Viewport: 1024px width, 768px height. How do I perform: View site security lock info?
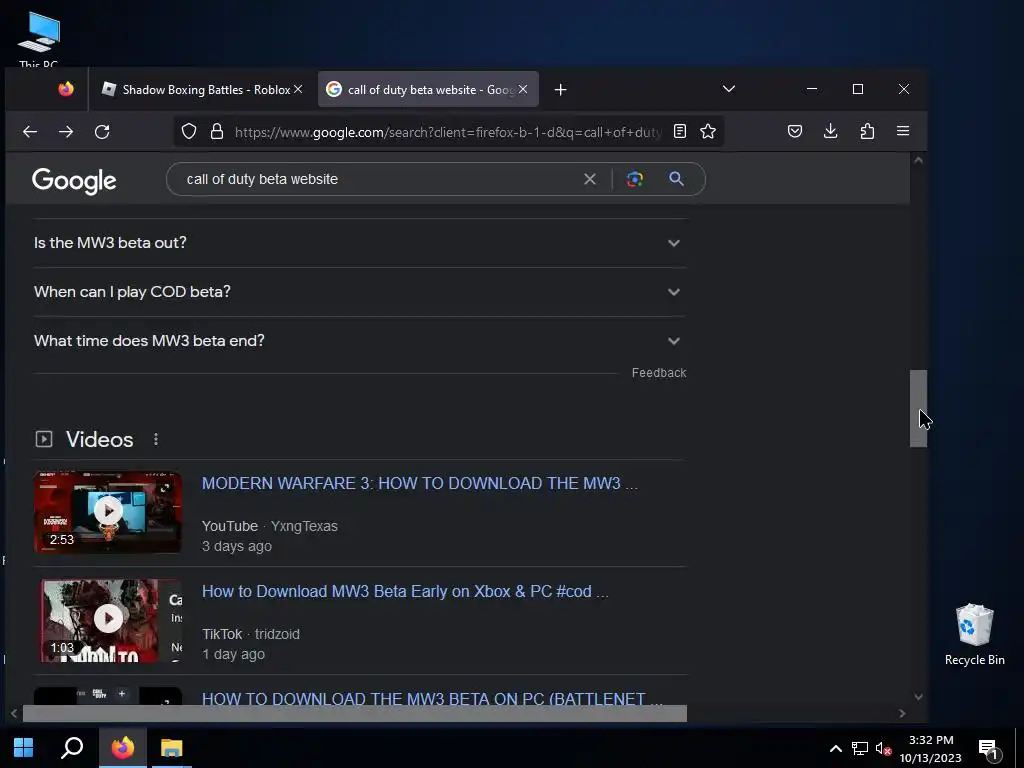(x=217, y=132)
